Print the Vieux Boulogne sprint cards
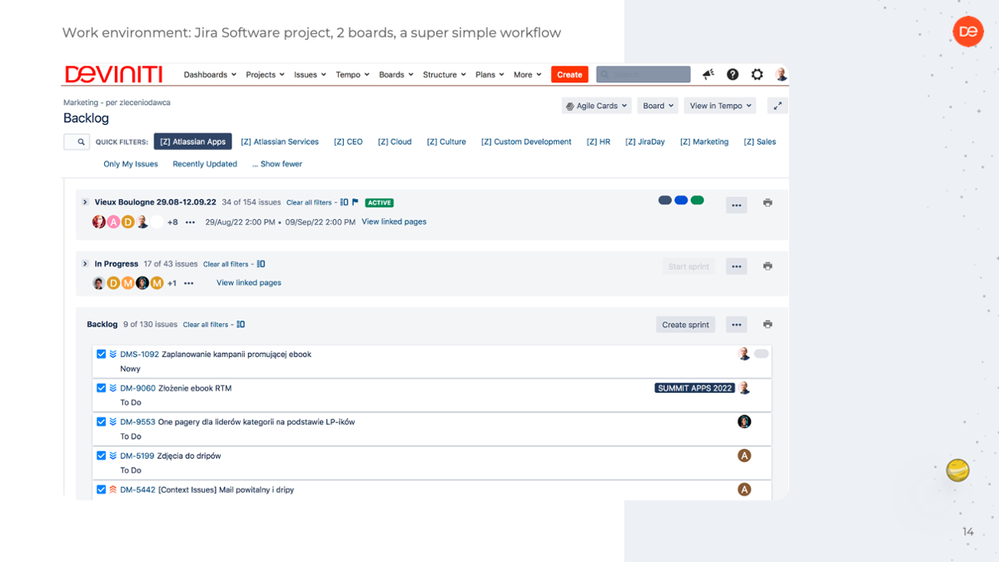 coord(768,203)
